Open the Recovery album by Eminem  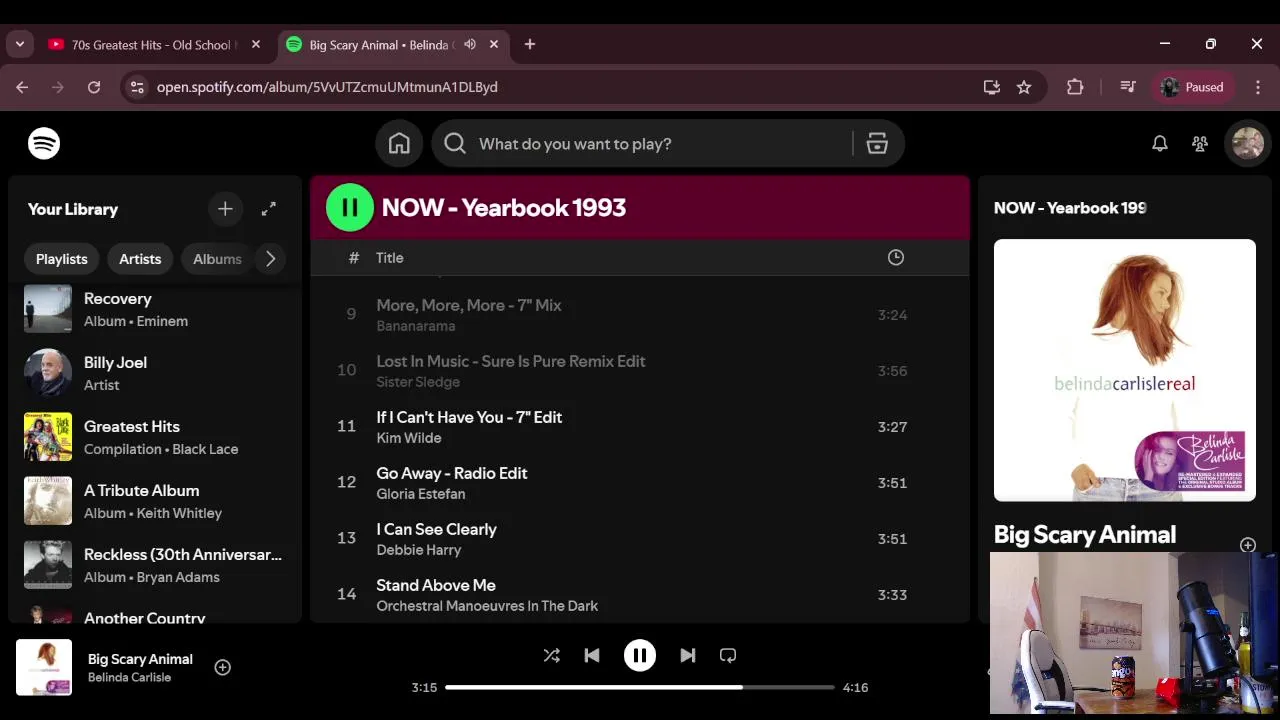click(x=156, y=309)
